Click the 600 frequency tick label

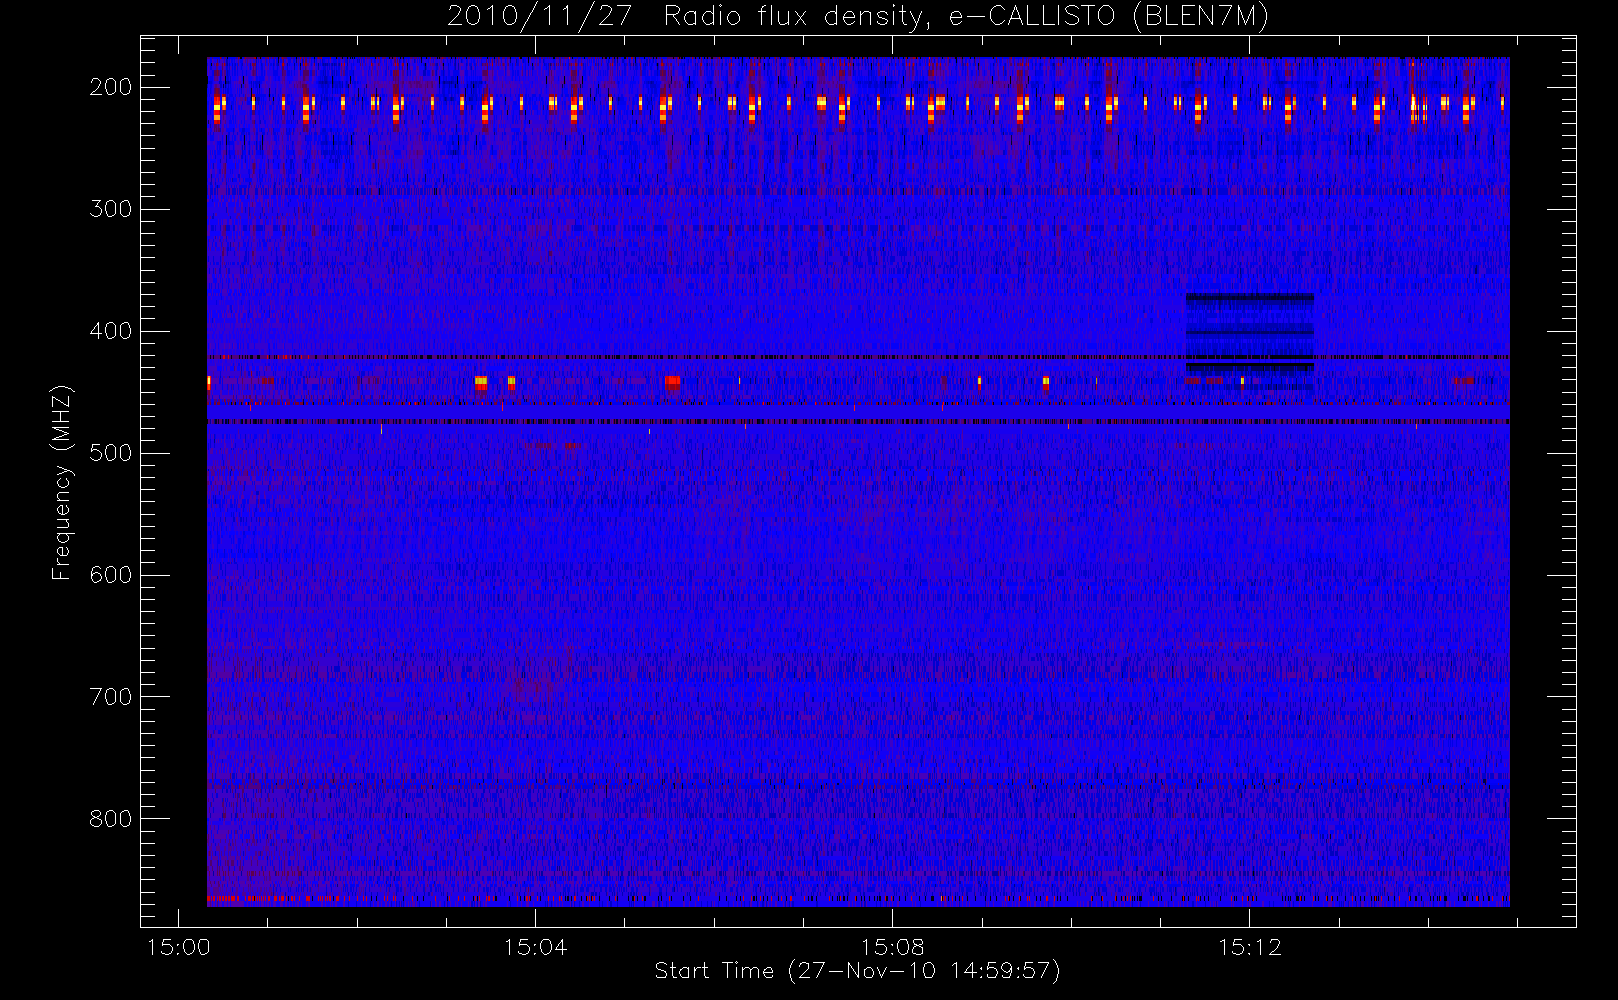110,575
